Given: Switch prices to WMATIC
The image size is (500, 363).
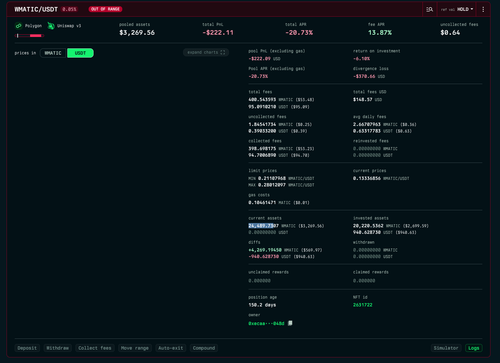Looking at the screenshot, I should click(53, 53).
